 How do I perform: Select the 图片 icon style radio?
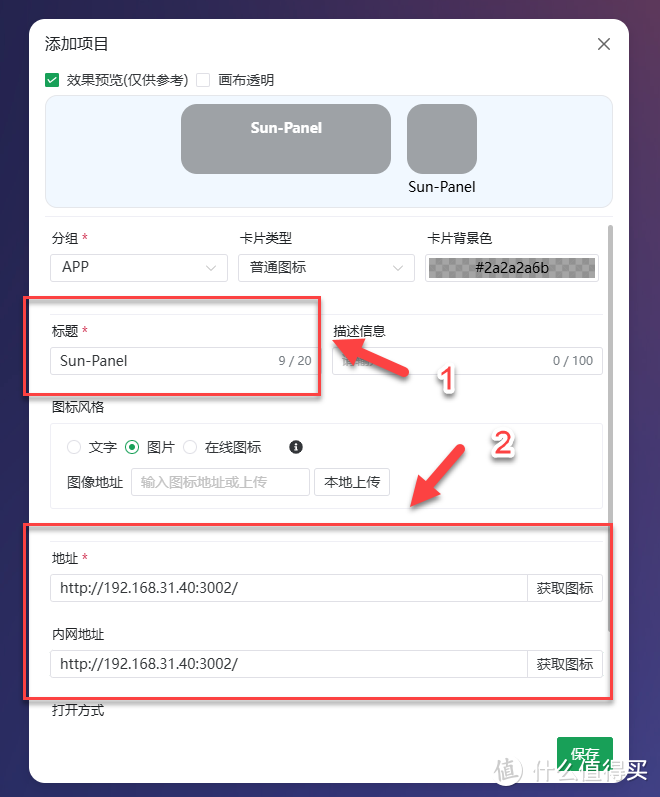132,447
